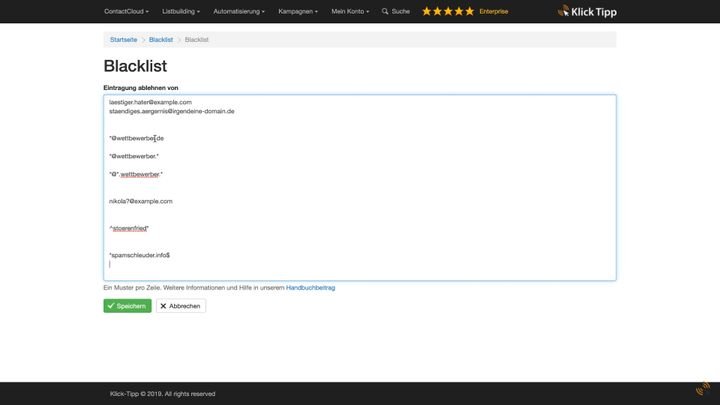Viewport: 720px width, 405px height.
Task: Open the Automatisierung dropdown
Action: pyautogui.click(x=239, y=11)
